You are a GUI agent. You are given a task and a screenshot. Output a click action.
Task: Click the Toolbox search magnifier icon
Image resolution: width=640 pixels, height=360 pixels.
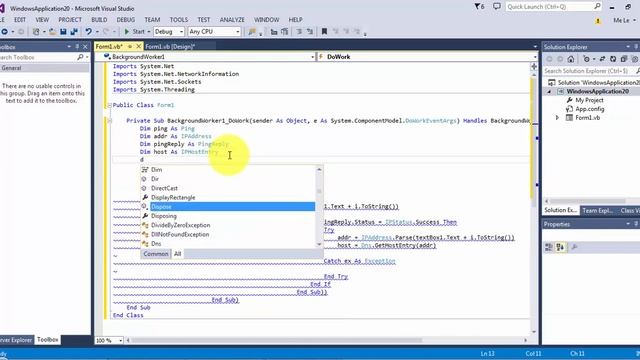(x=80, y=58)
